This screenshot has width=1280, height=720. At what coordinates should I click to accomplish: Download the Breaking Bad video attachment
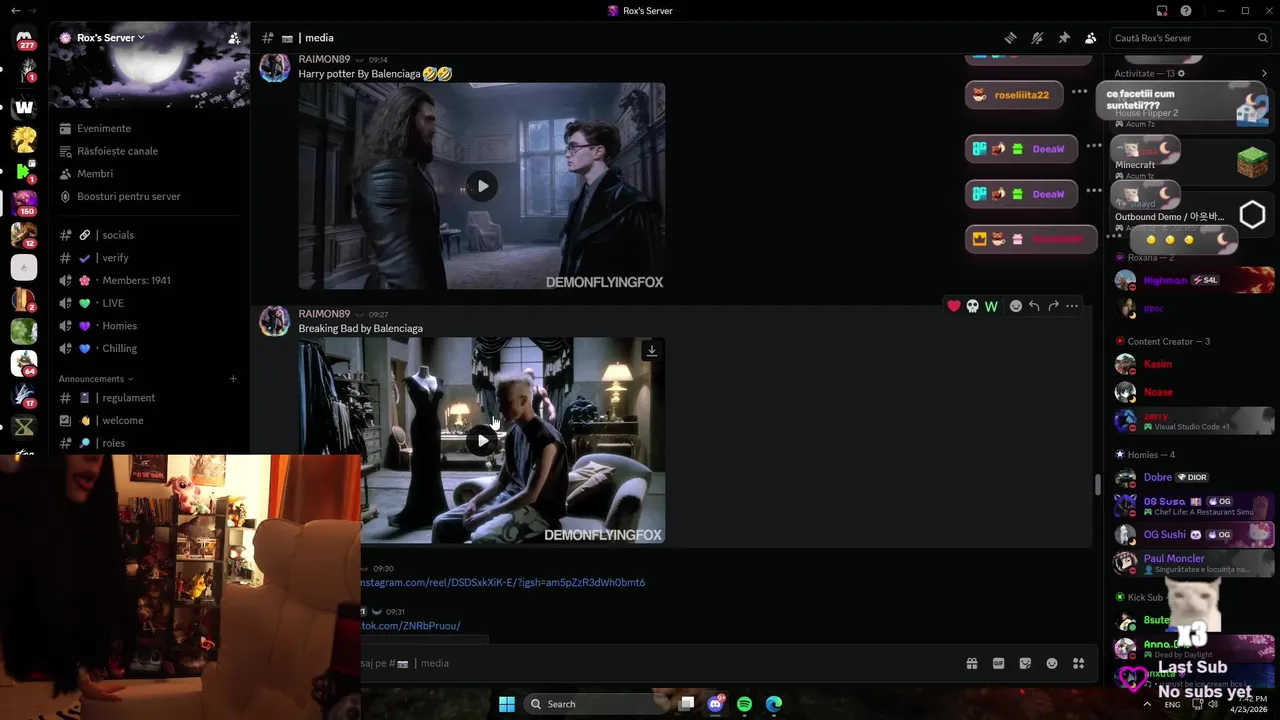pos(651,351)
